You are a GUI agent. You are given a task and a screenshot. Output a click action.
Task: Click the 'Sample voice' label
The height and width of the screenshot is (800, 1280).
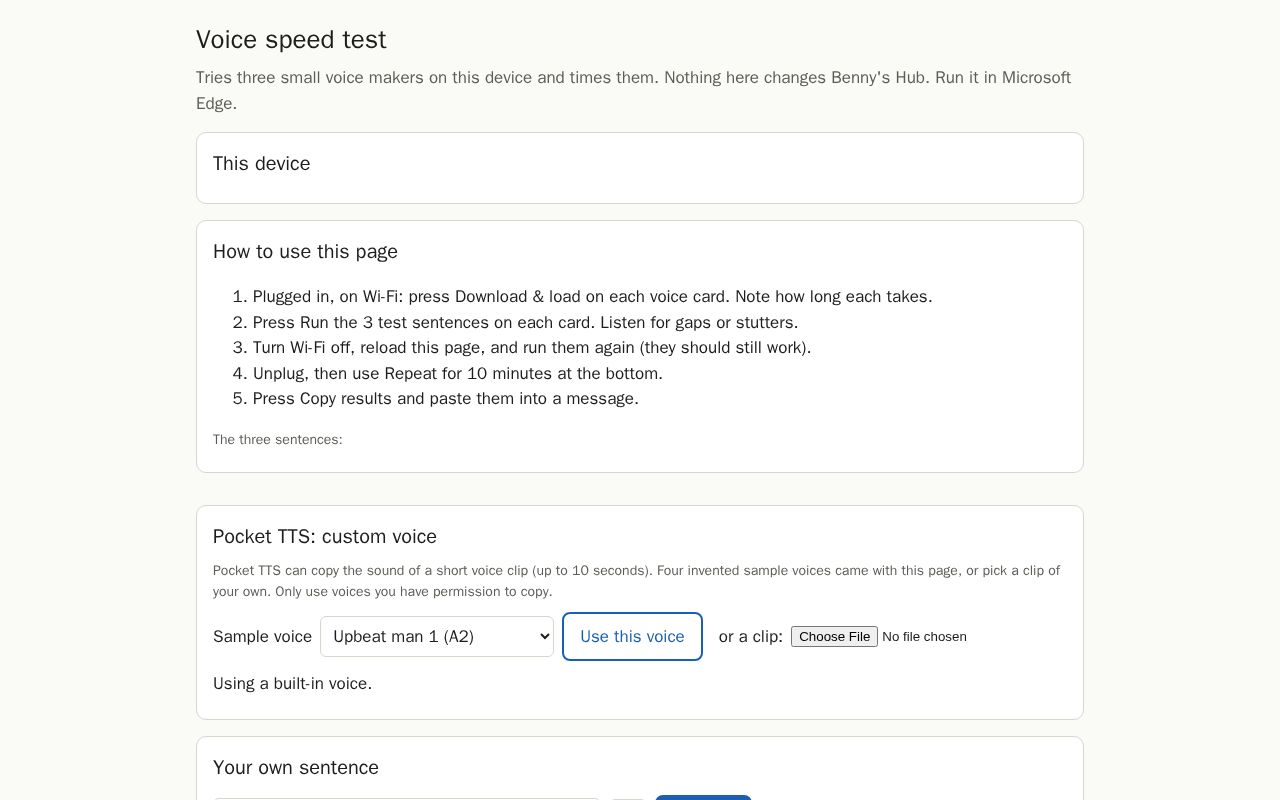tap(262, 637)
